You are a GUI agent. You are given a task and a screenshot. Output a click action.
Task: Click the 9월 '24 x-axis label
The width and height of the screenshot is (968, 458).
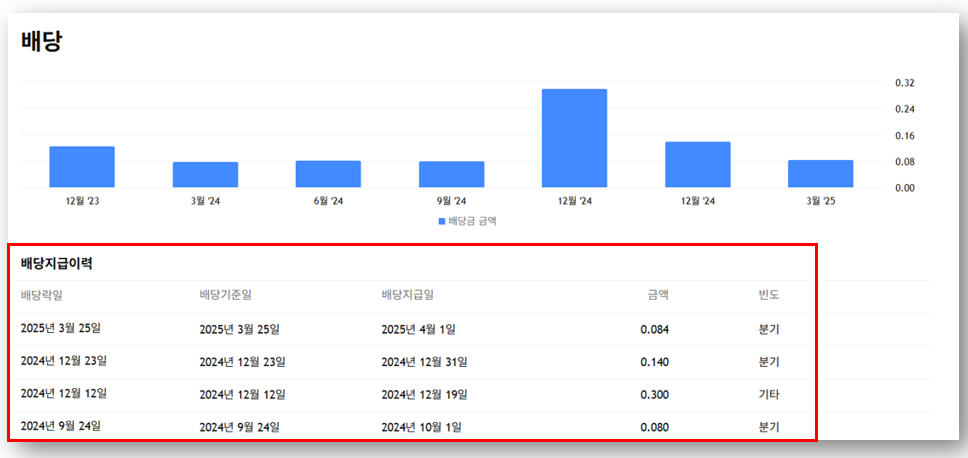coord(451,201)
